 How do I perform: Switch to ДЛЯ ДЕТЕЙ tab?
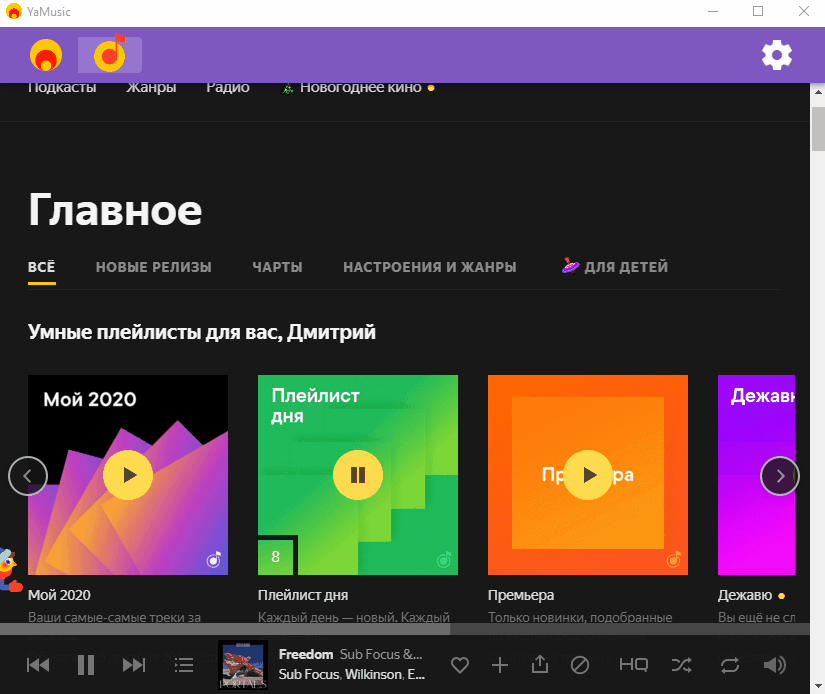tap(615, 267)
